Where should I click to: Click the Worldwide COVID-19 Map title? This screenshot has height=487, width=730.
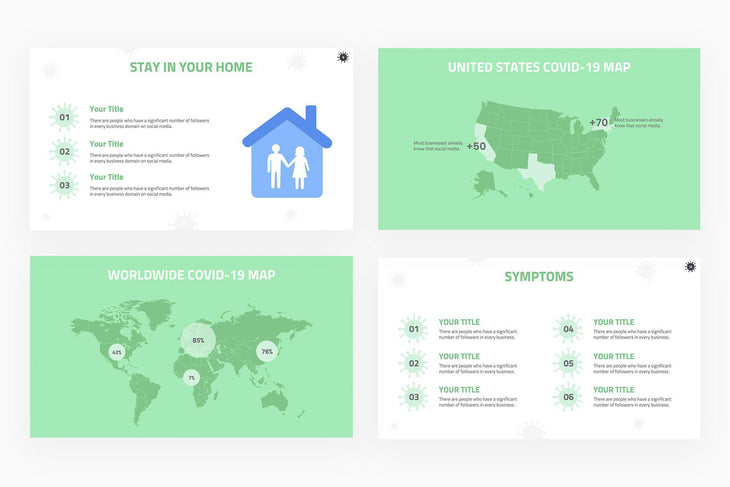coord(191,275)
